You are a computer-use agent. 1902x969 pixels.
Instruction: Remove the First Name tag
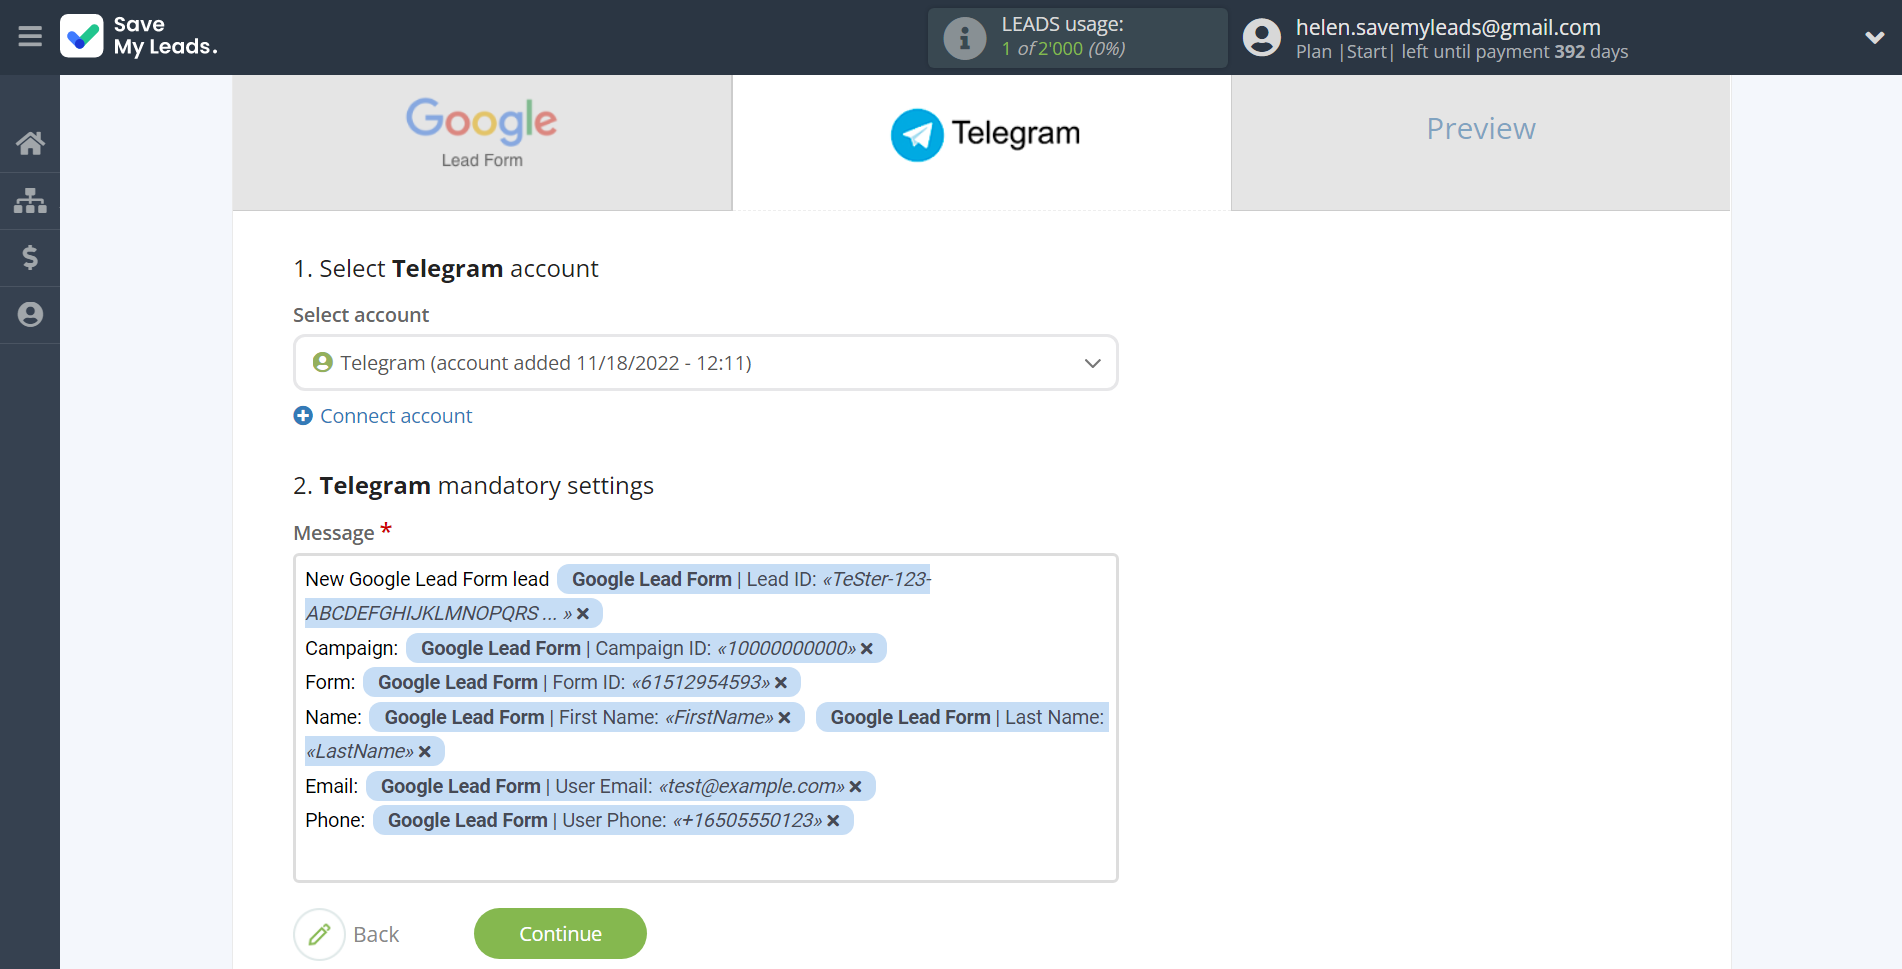tap(785, 718)
